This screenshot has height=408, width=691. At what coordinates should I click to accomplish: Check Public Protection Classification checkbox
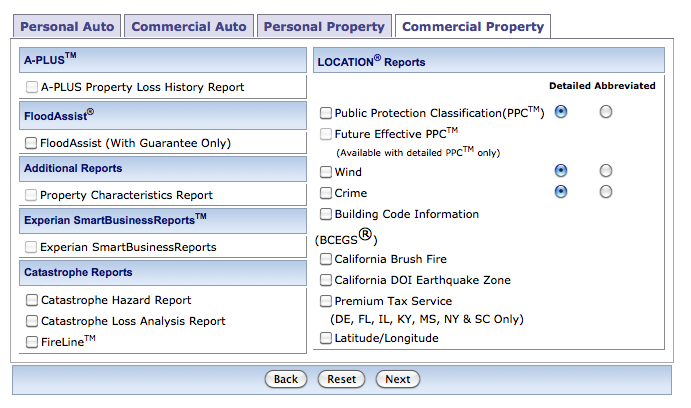pyautogui.click(x=326, y=113)
